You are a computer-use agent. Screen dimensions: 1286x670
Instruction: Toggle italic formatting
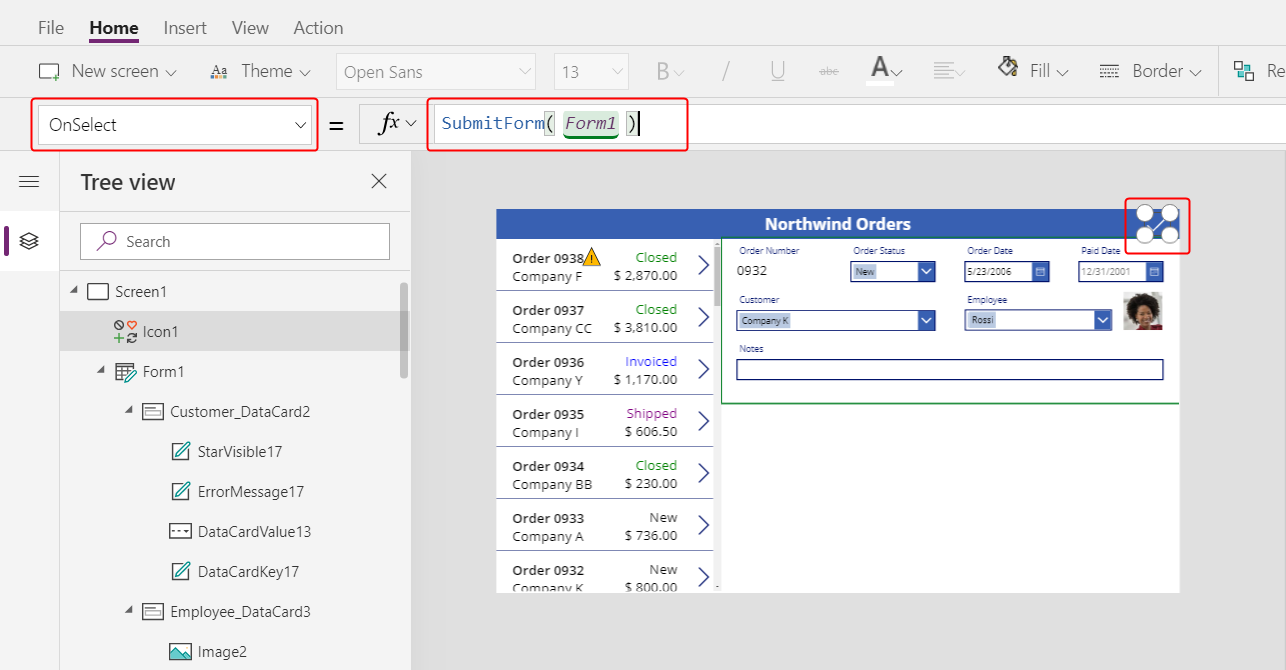coord(726,71)
